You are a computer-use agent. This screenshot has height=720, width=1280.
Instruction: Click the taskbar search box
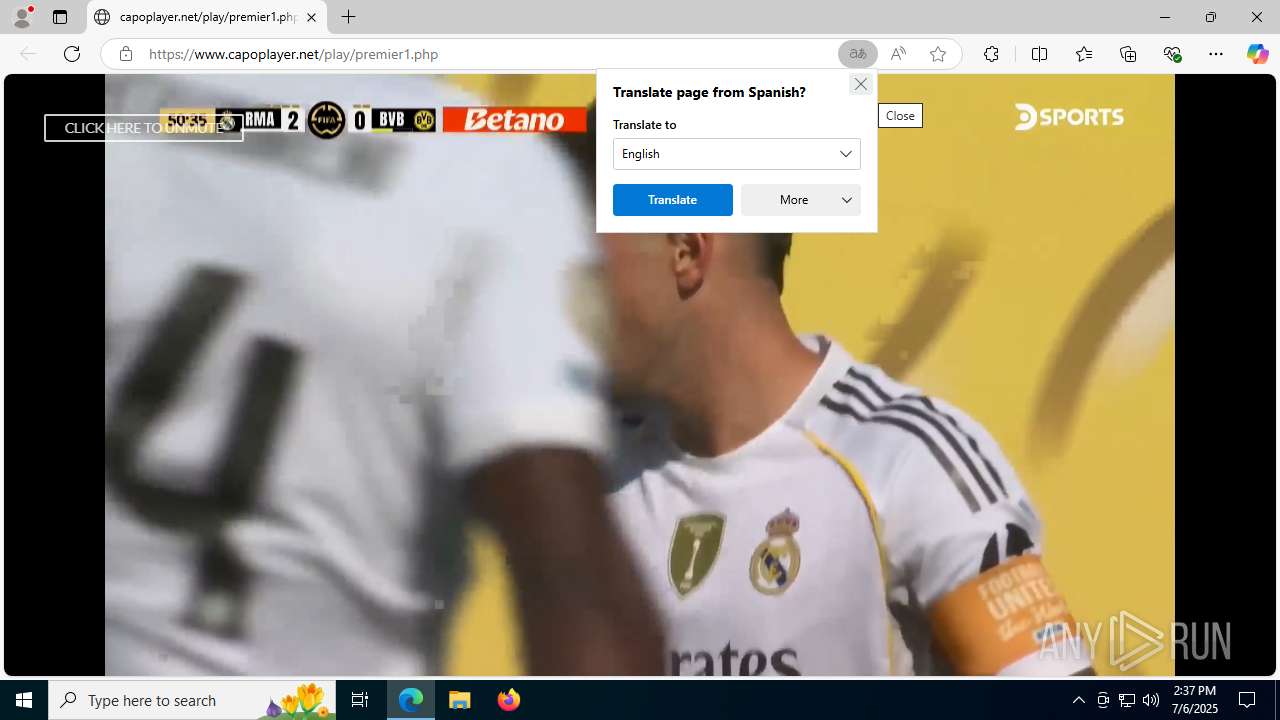pyautogui.click(x=192, y=700)
